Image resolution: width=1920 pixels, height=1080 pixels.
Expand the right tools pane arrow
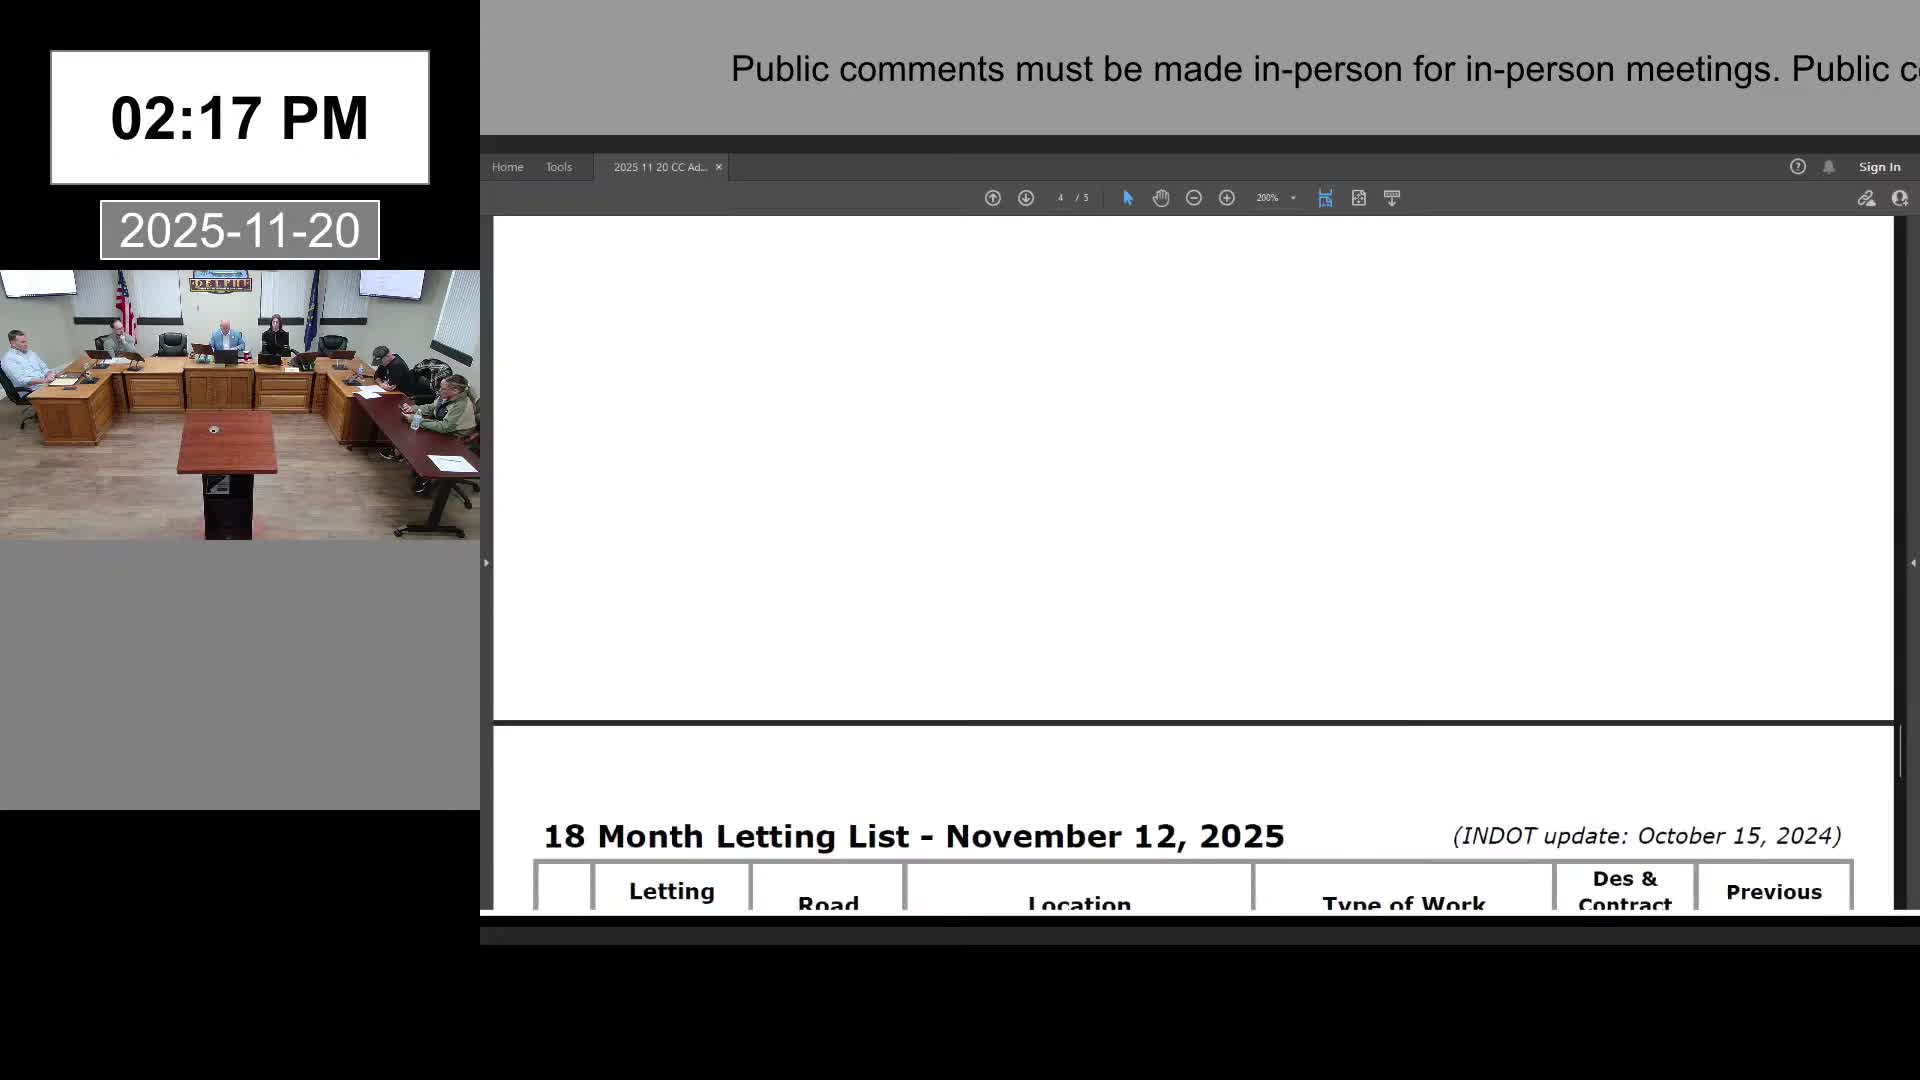1913,563
